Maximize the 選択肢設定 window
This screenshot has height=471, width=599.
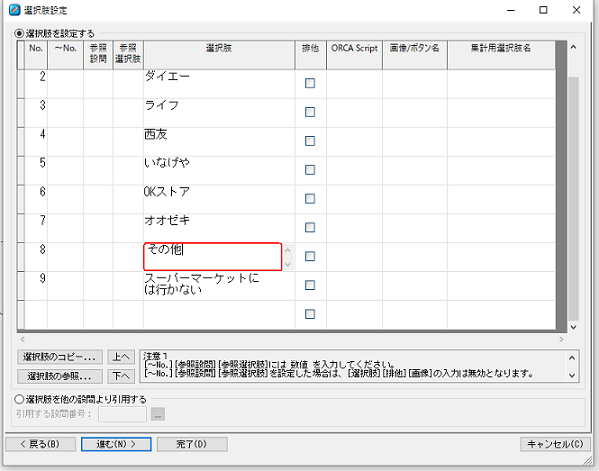coord(543,10)
